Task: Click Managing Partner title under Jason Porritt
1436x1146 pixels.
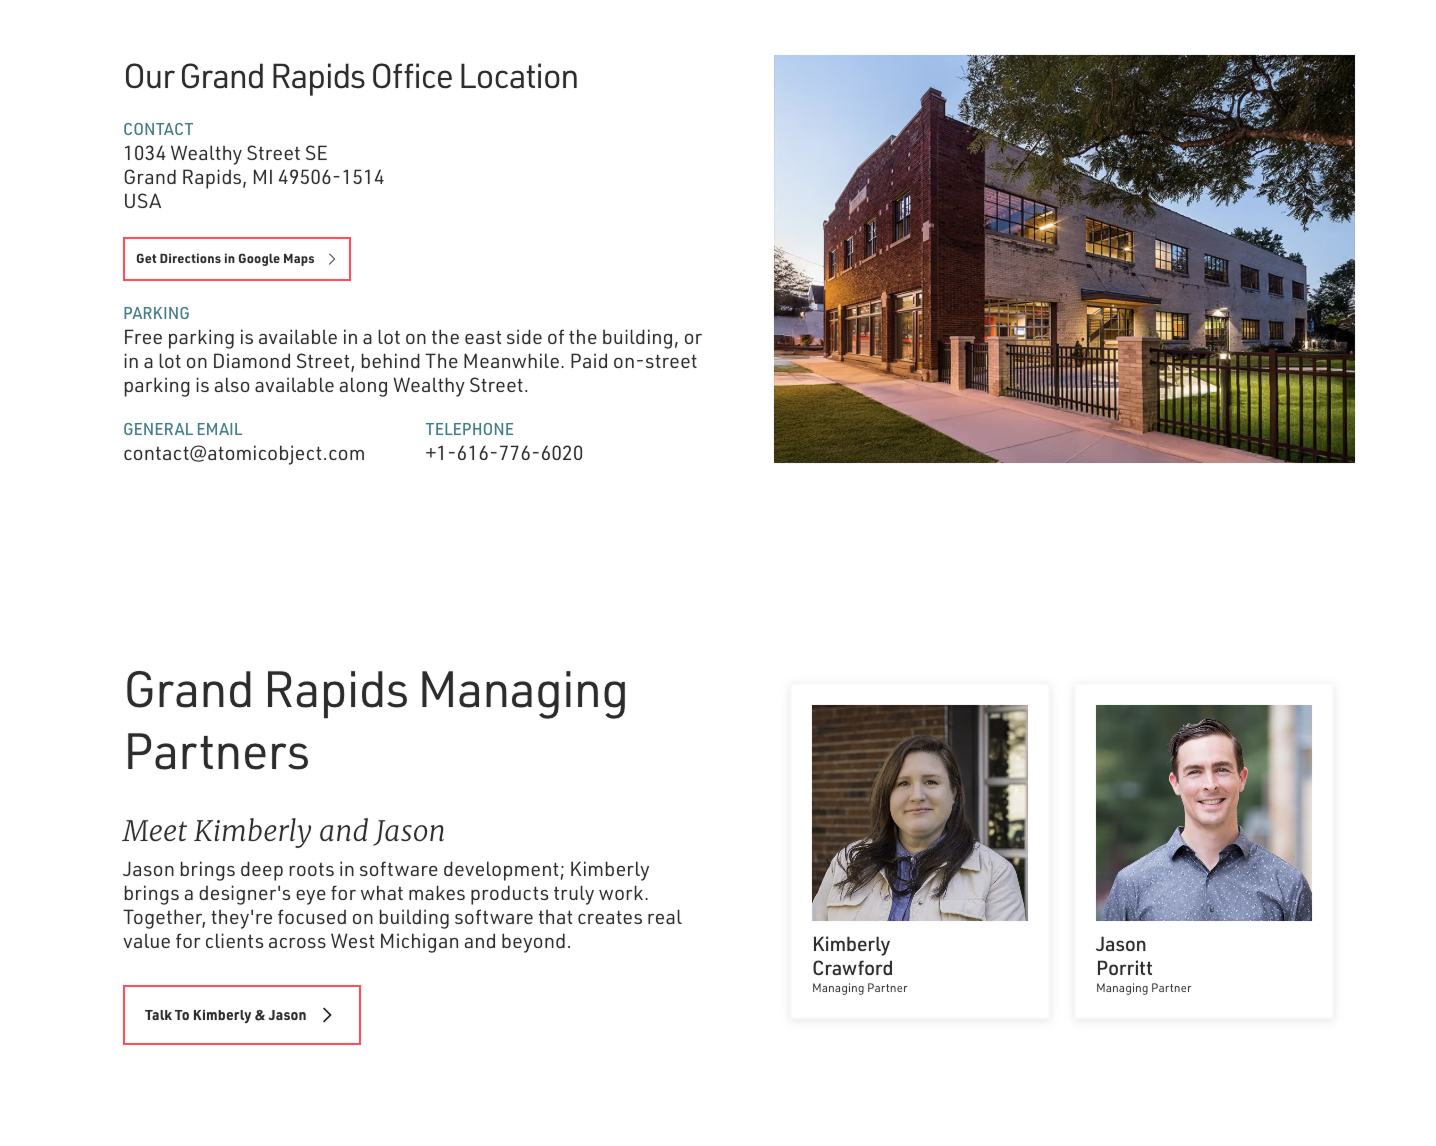Action: point(1144,988)
